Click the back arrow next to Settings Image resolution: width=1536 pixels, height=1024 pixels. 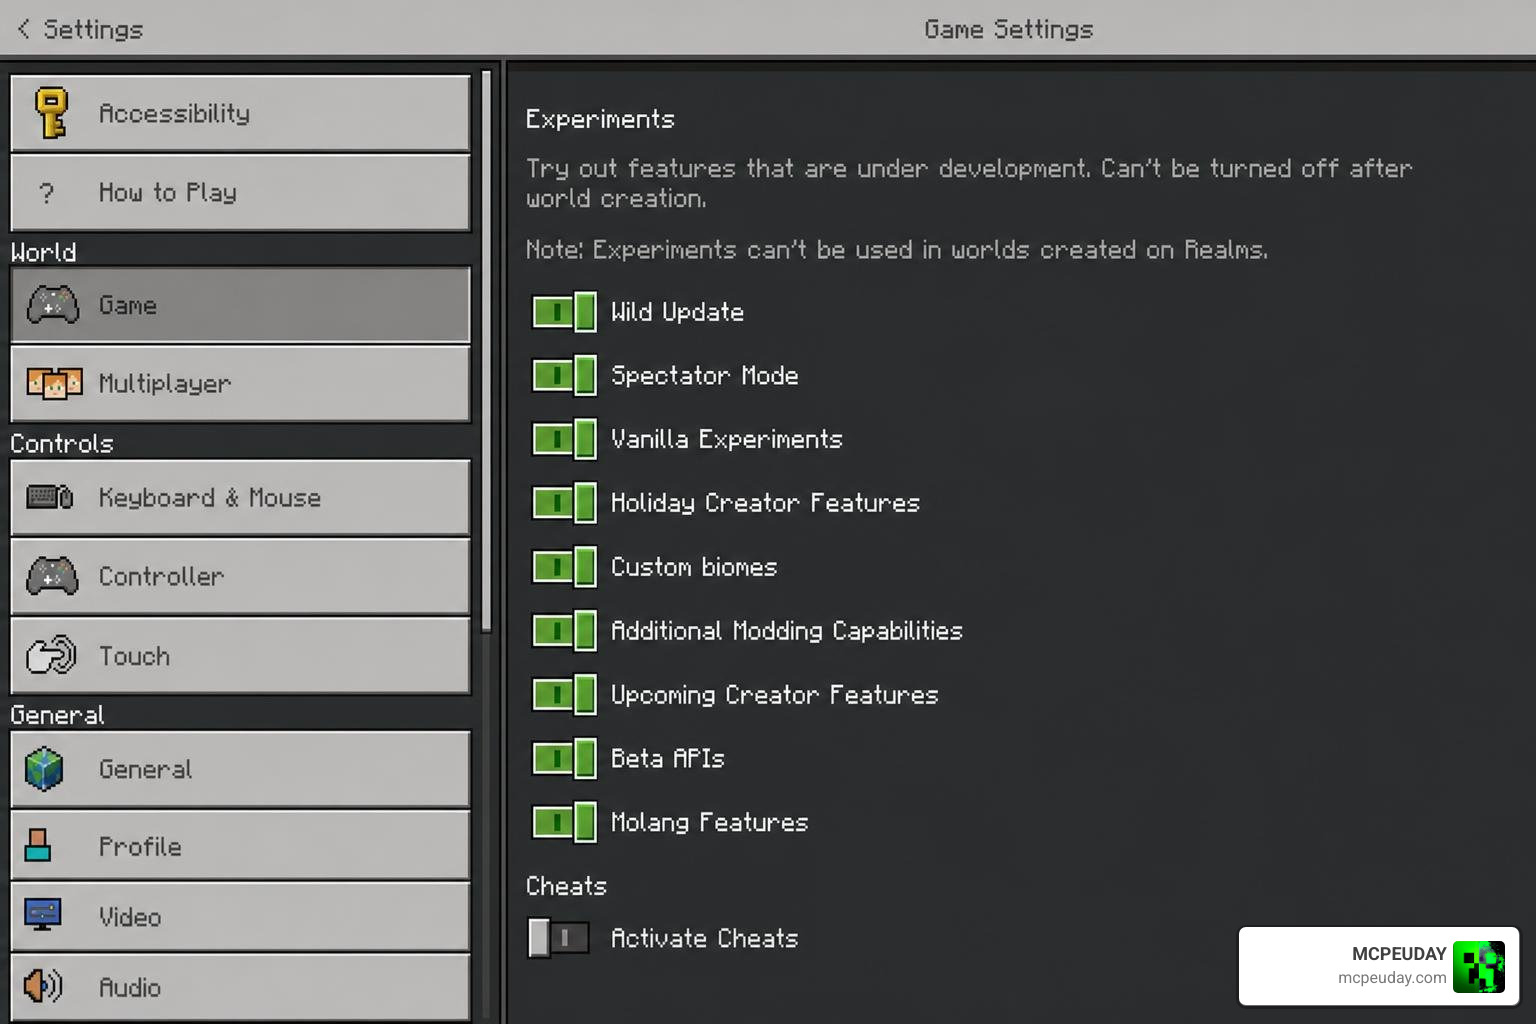click(24, 29)
